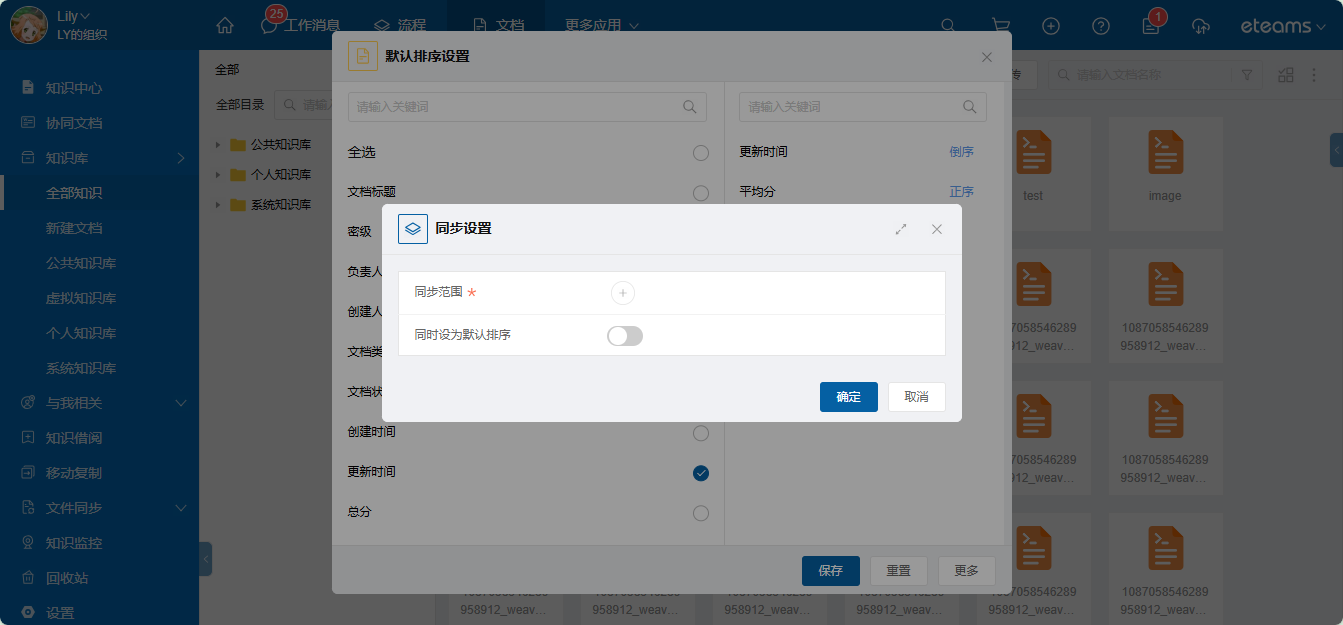The image size is (1343, 625).
Task: Collapse the left sidebar handle
Action: click(205, 558)
